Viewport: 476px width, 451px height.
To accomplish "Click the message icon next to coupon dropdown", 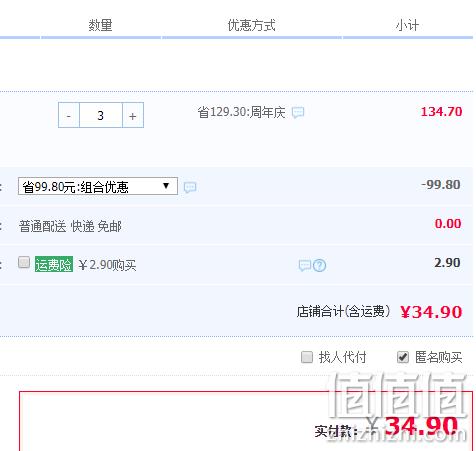I will click(190, 187).
